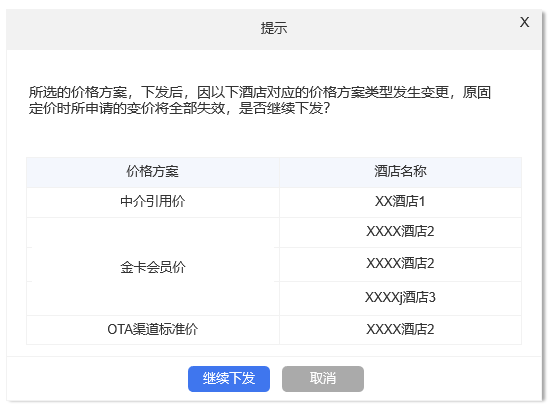This screenshot has width=553, height=414.
Task: Click XXXX酒店2 directly above XXXXj酒店3
Action: (x=400, y=264)
